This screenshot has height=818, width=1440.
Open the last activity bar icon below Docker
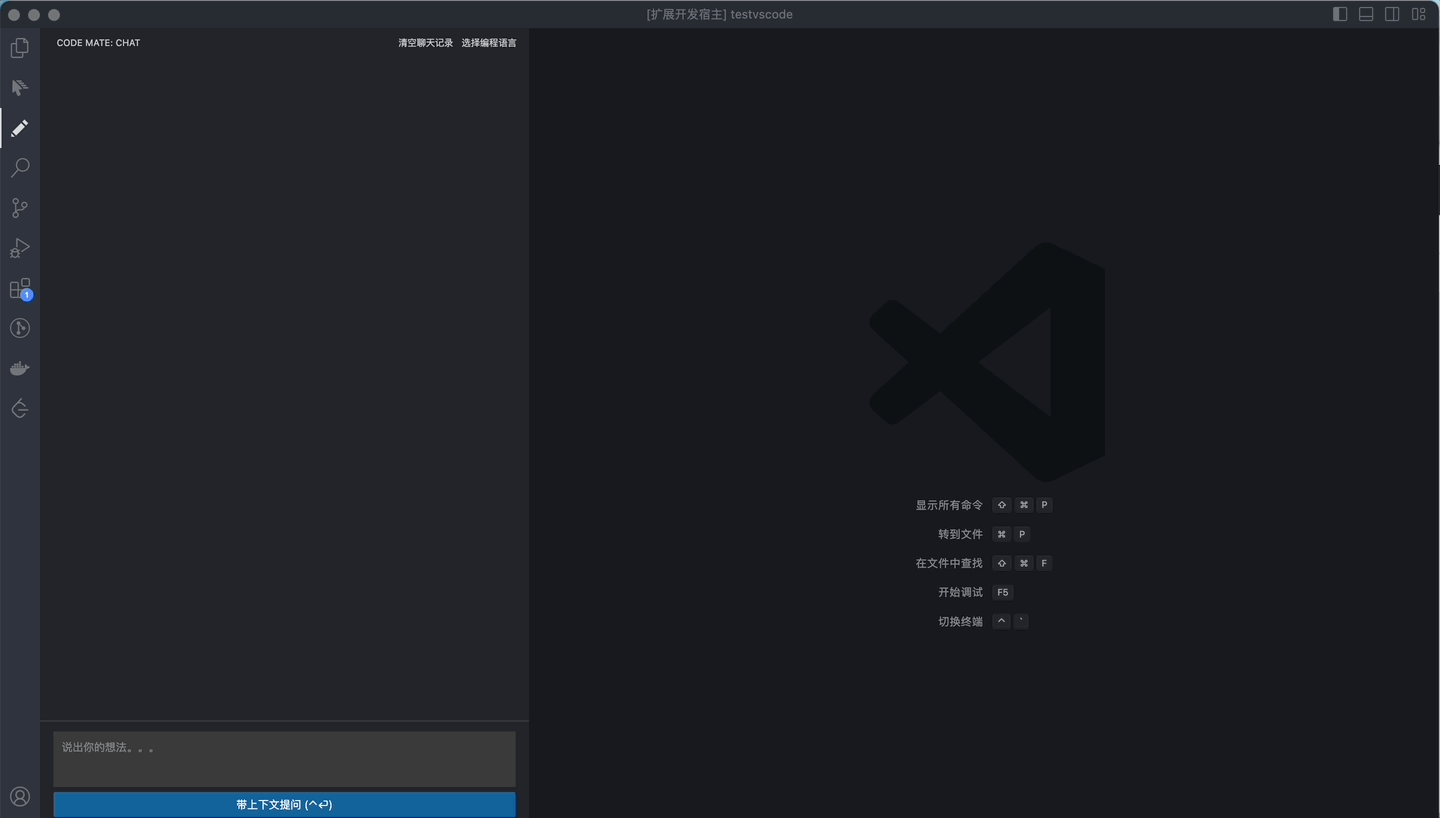click(20, 409)
